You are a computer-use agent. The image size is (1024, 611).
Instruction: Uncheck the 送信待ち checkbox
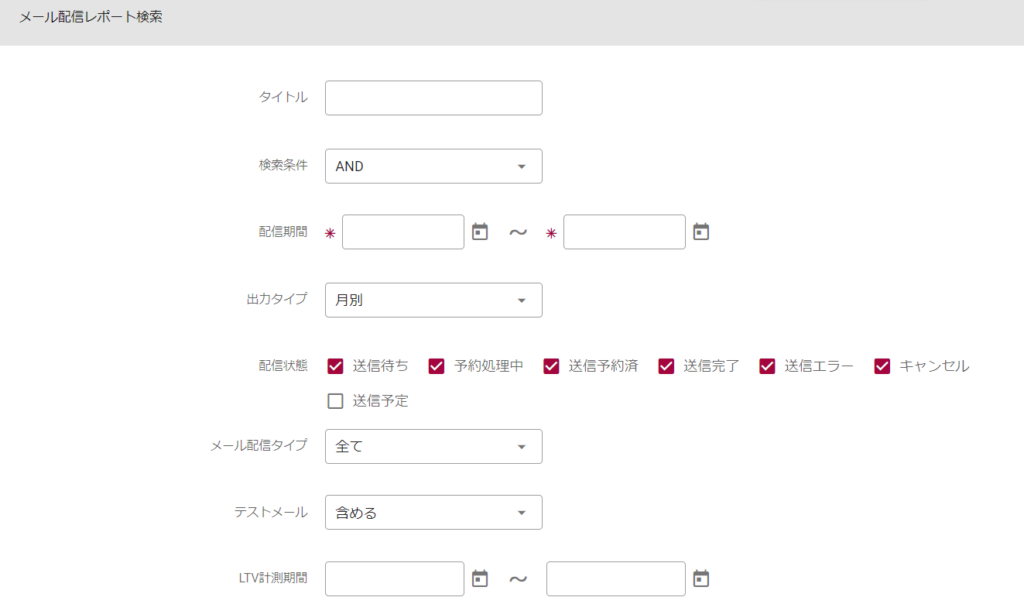pos(336,366)
